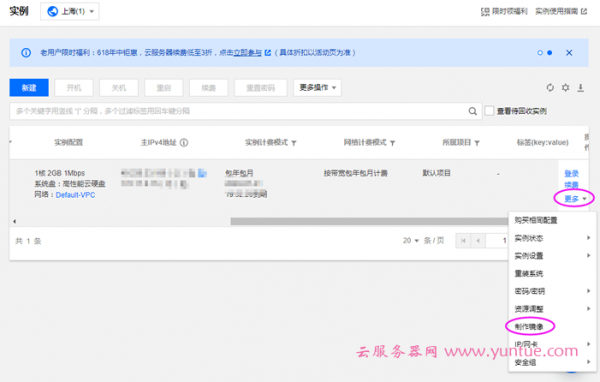Click the 1核 2GB 1Mbps configuration text

[60, 173]
